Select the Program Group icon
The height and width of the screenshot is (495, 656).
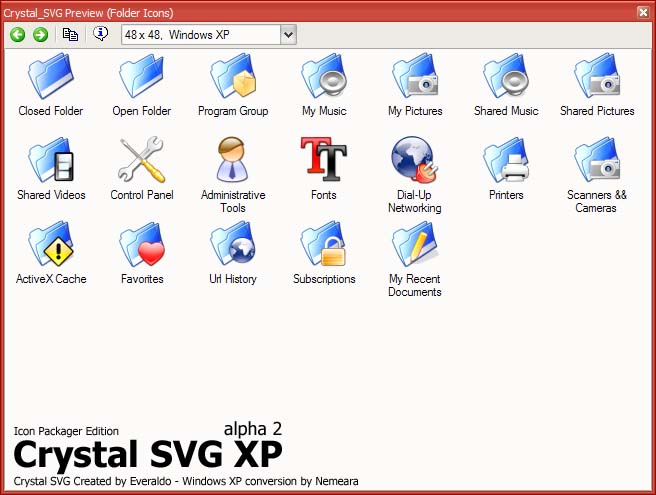tap(233, 75)
